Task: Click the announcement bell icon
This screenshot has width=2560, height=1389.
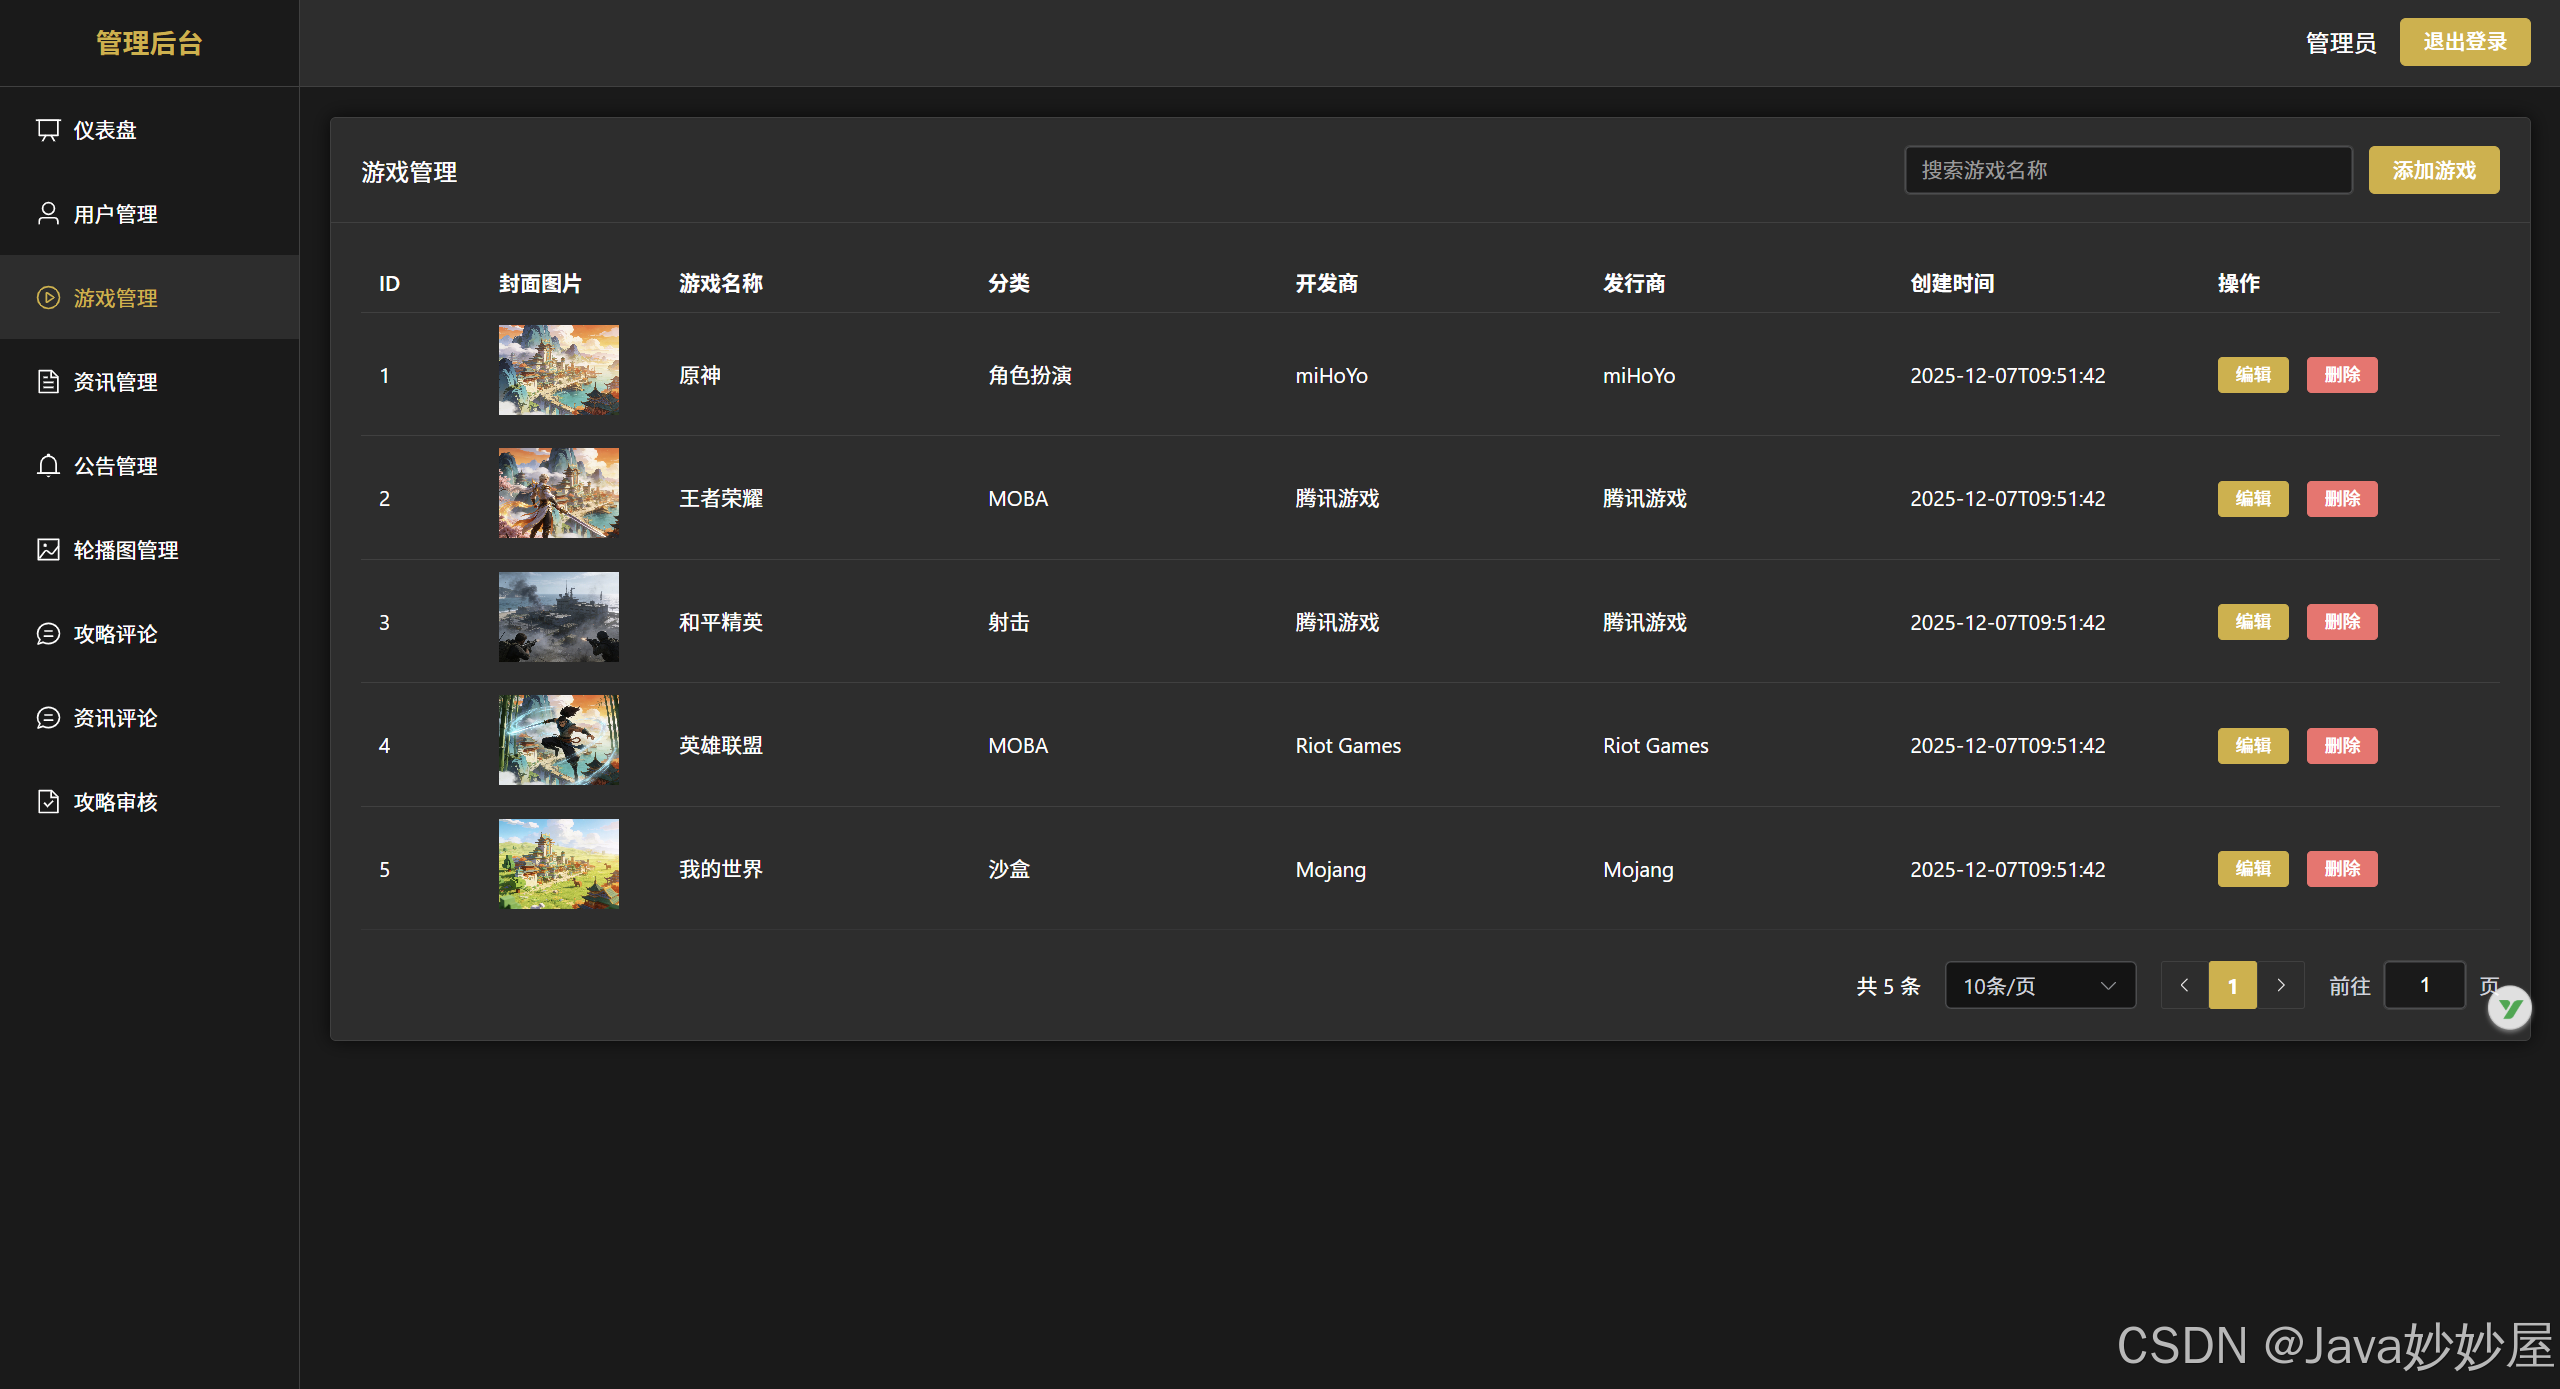Action: click(x=48, y=466)
